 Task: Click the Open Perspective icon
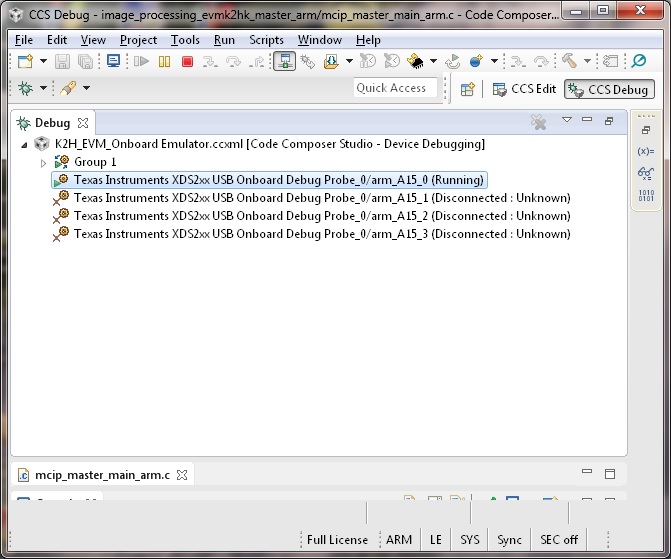(x=467, y=89)
